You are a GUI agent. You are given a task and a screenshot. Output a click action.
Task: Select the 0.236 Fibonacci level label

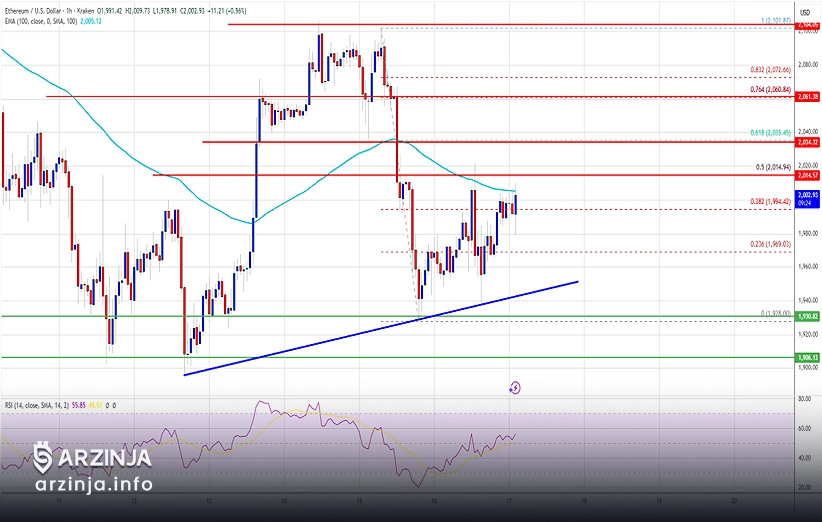pyautogui.click(x=770, y=243)
